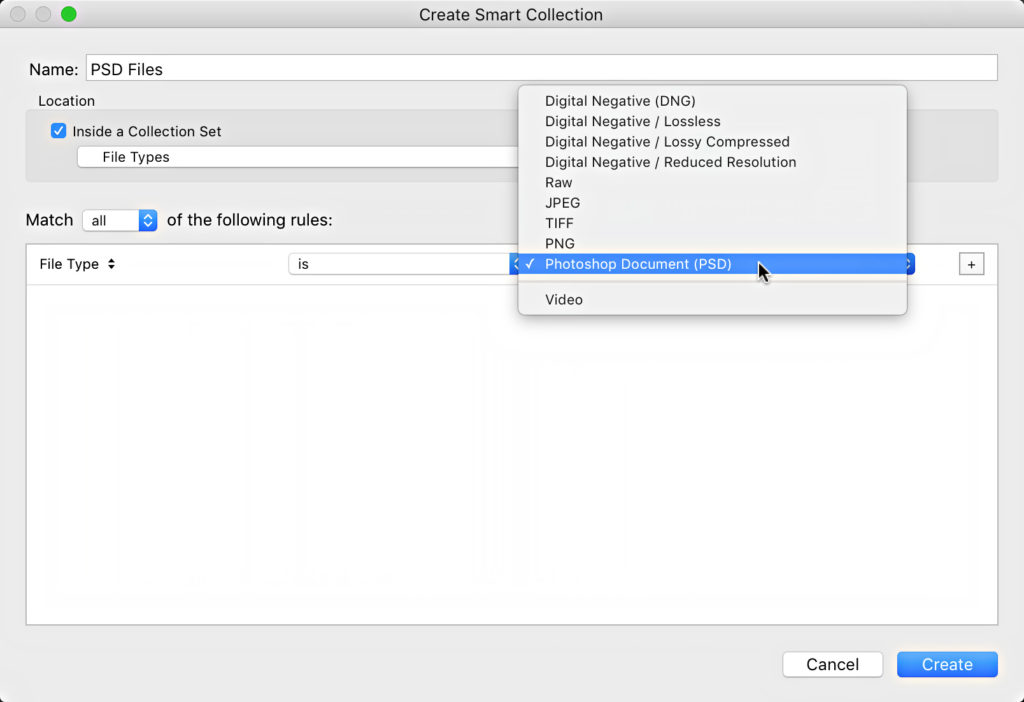Choose Video from the file type menu
The image size is (1024, 702).
564,300
